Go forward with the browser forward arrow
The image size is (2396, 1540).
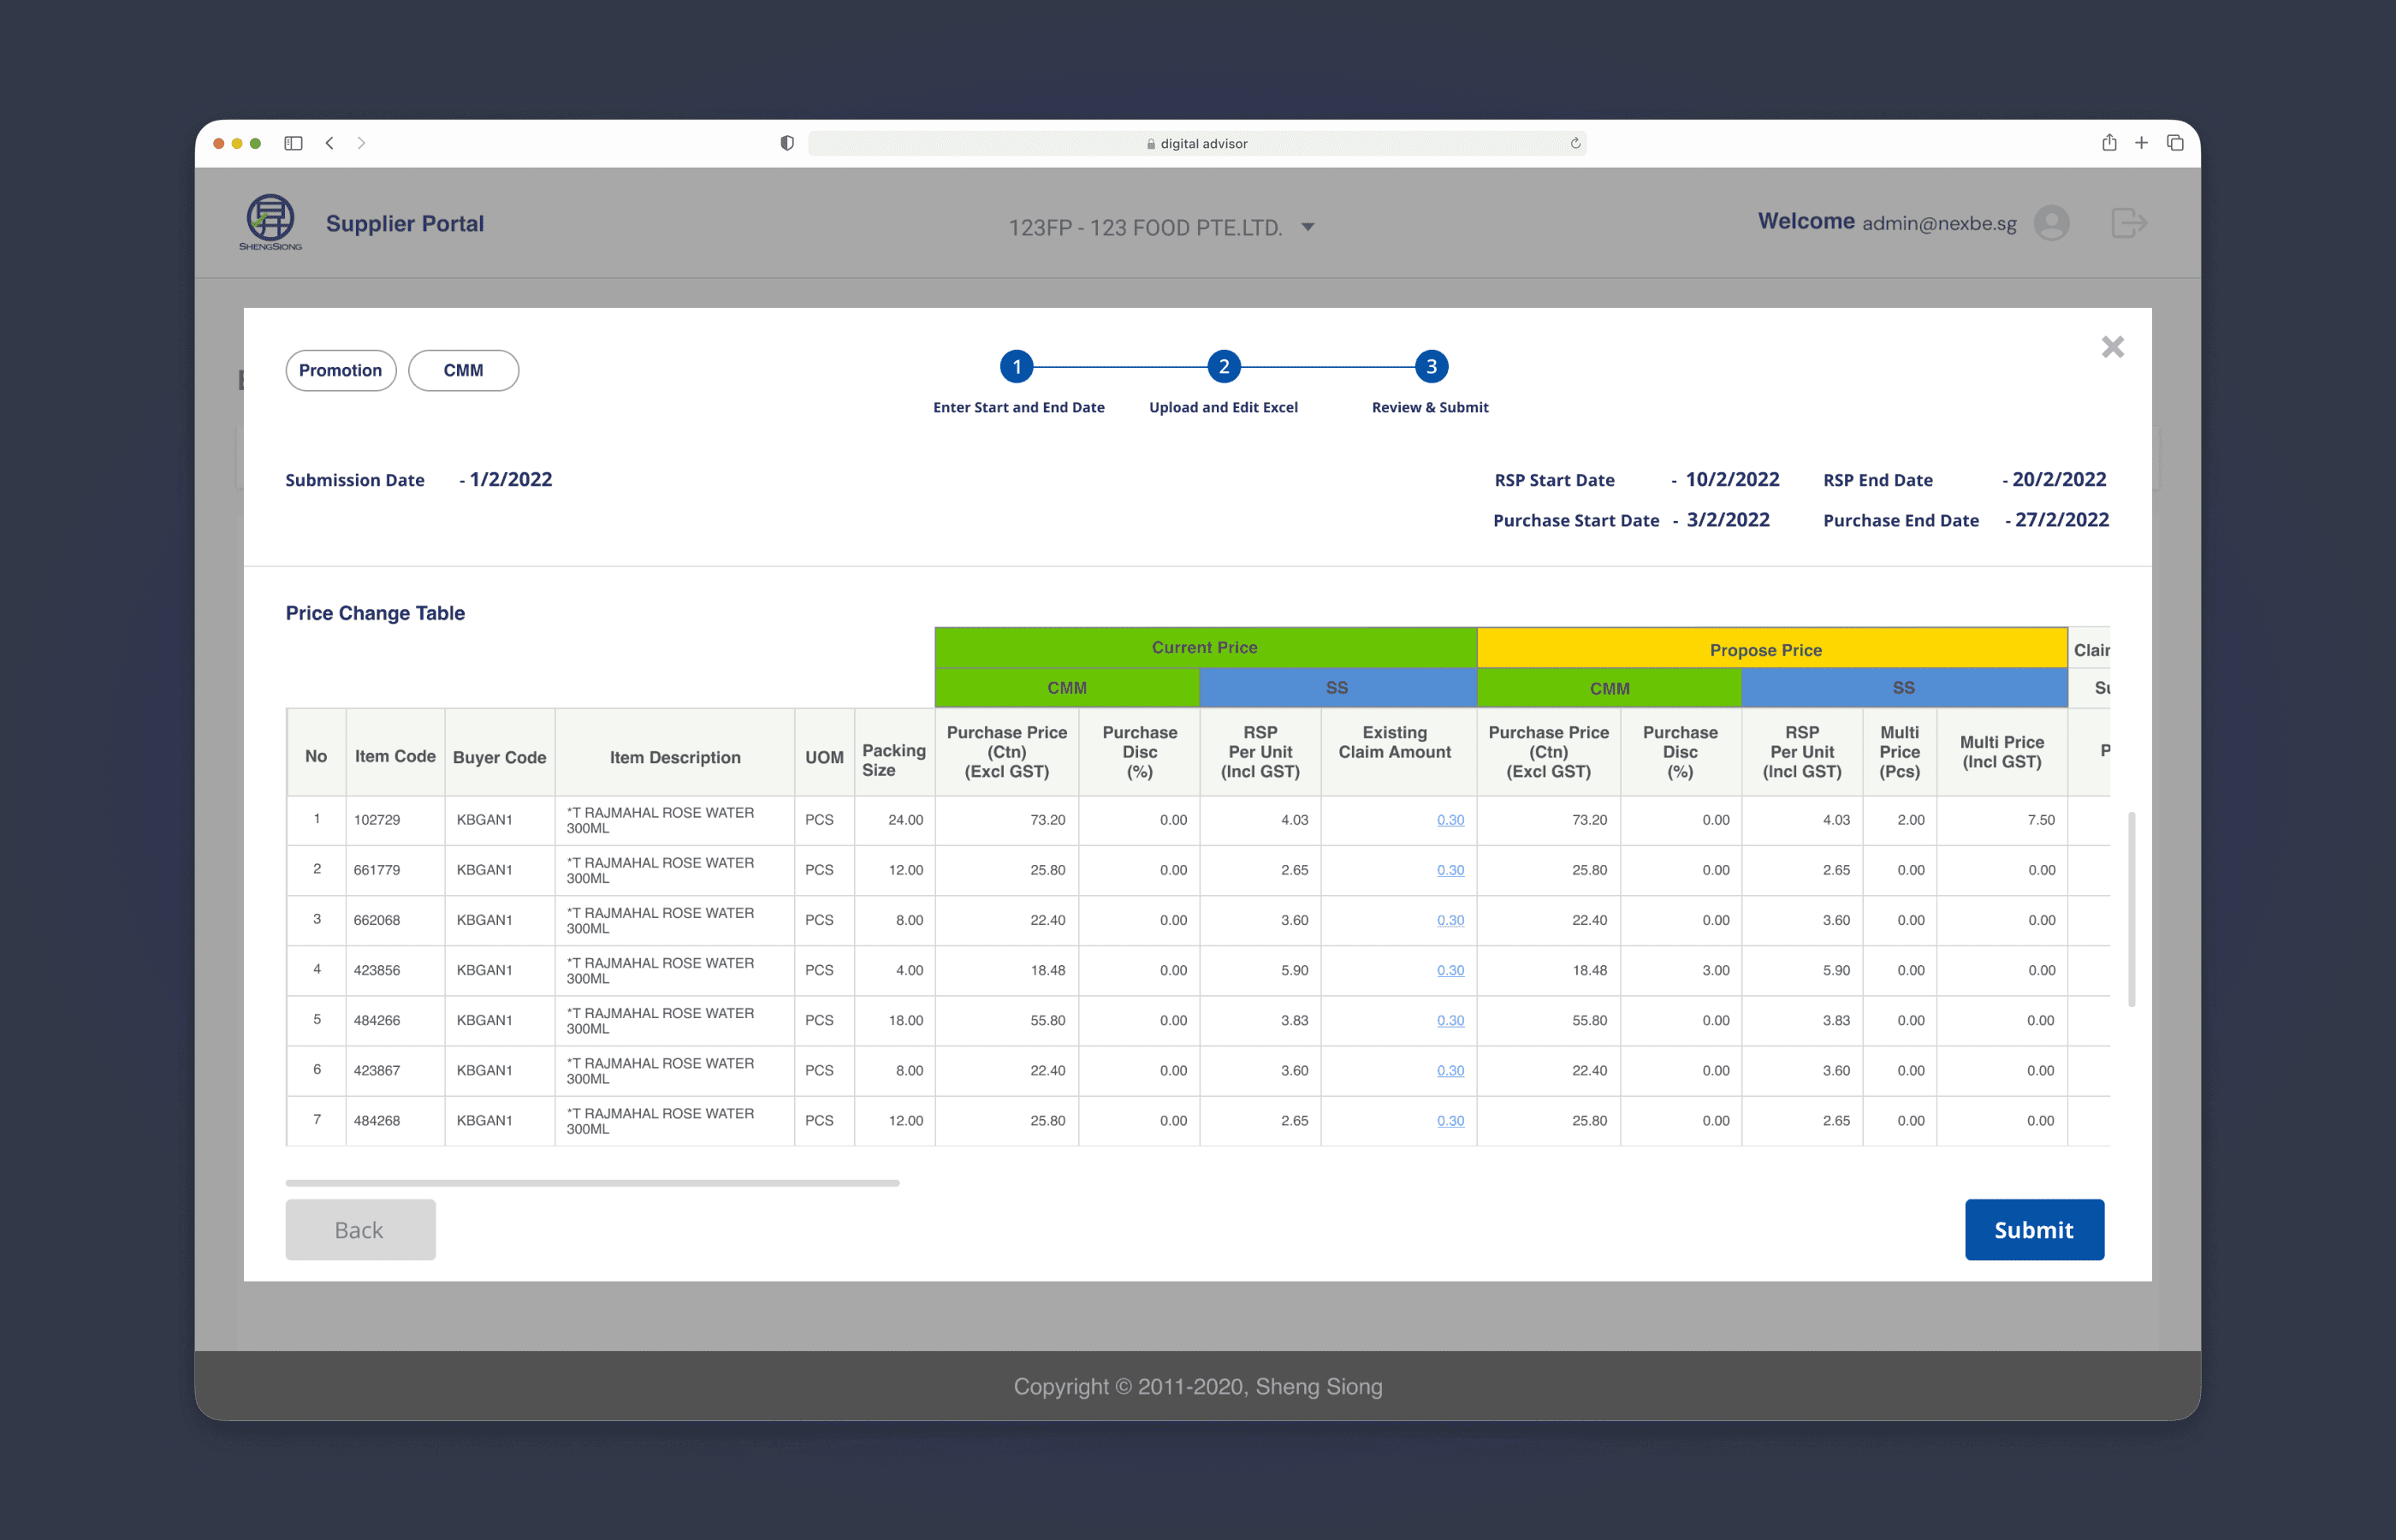(x=361, y=143)
